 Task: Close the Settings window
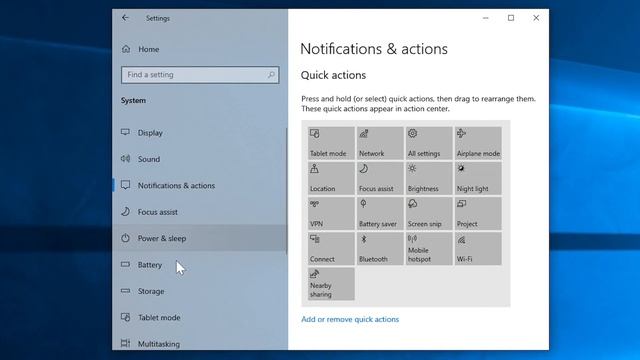point(536,18)
